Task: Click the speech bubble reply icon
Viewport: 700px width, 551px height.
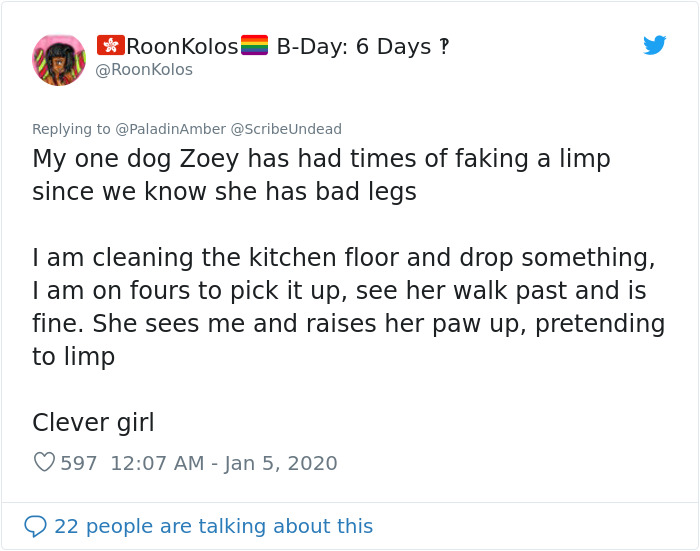Action: click(x=35, y=526)
